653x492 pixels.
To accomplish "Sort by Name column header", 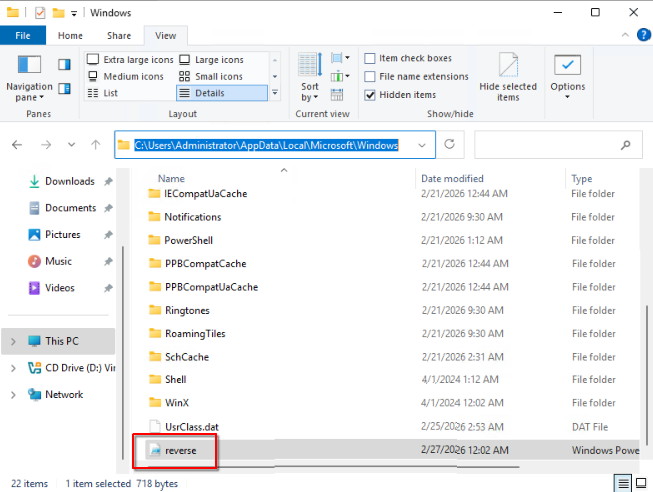I will coord(171,178).
